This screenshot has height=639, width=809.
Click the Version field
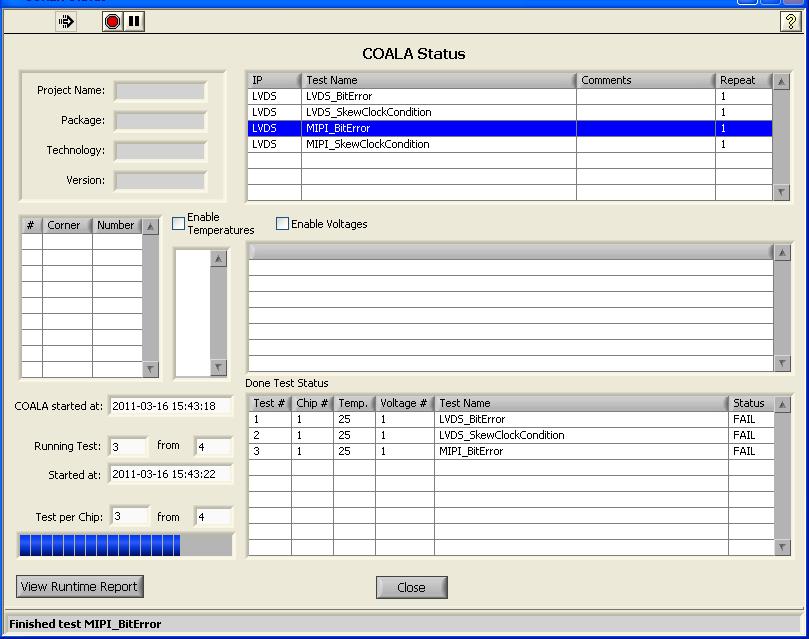[x=160, y=181]
